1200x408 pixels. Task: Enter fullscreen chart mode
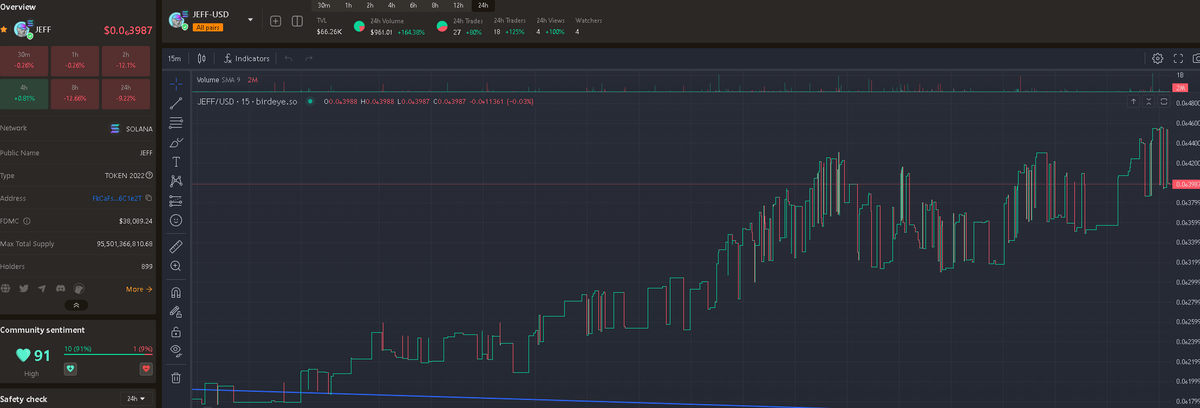[x=1177, y=58]
